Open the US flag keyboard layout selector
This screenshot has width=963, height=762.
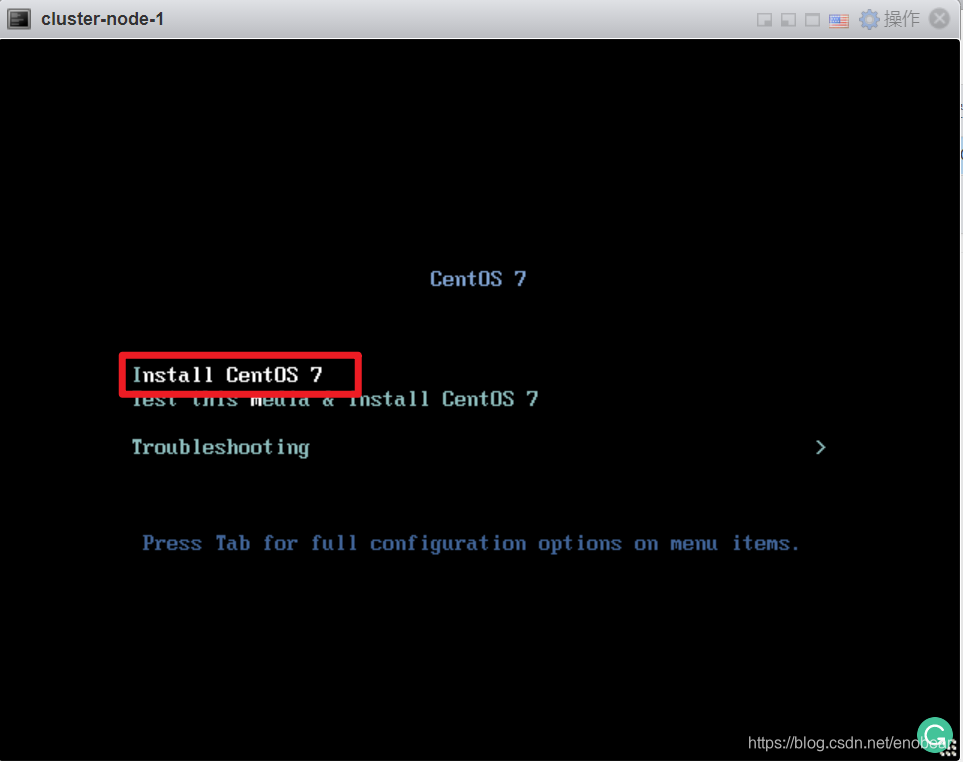(838, 20)
